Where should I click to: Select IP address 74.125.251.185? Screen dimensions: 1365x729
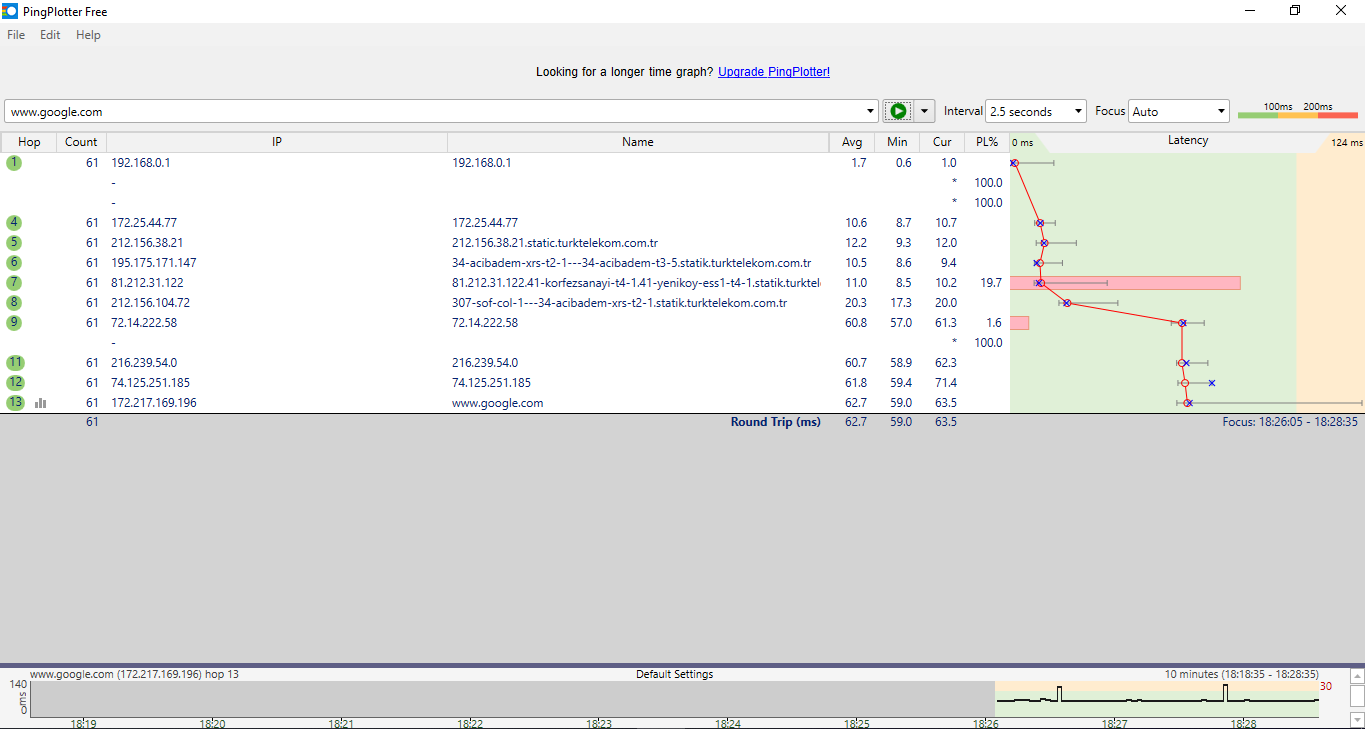tap(151, 382)
